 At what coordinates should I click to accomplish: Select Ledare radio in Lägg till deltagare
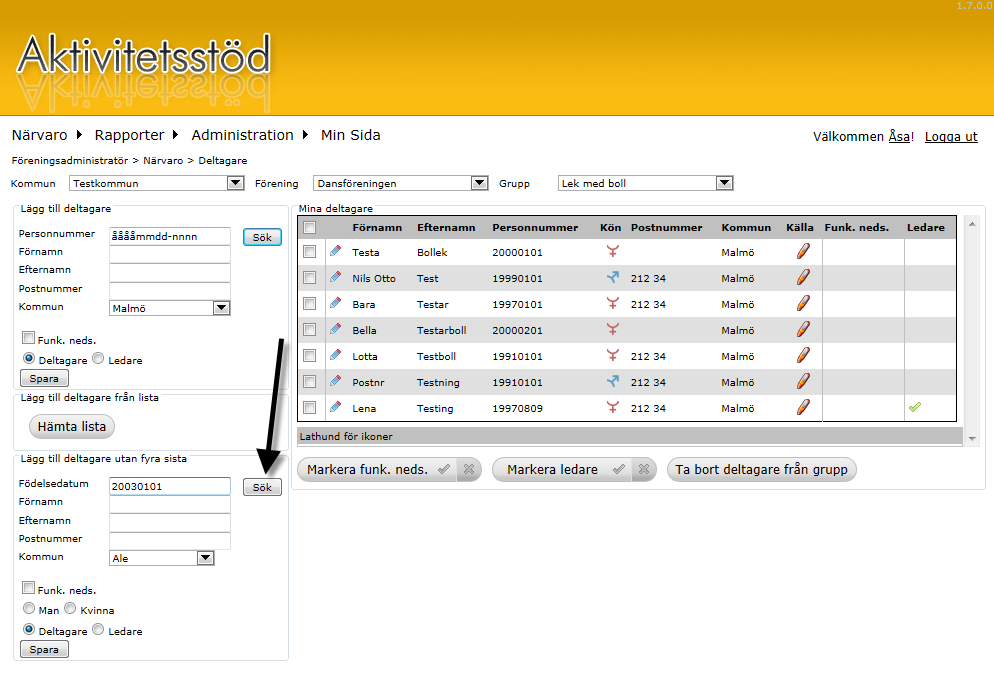(x=98, y=358)
